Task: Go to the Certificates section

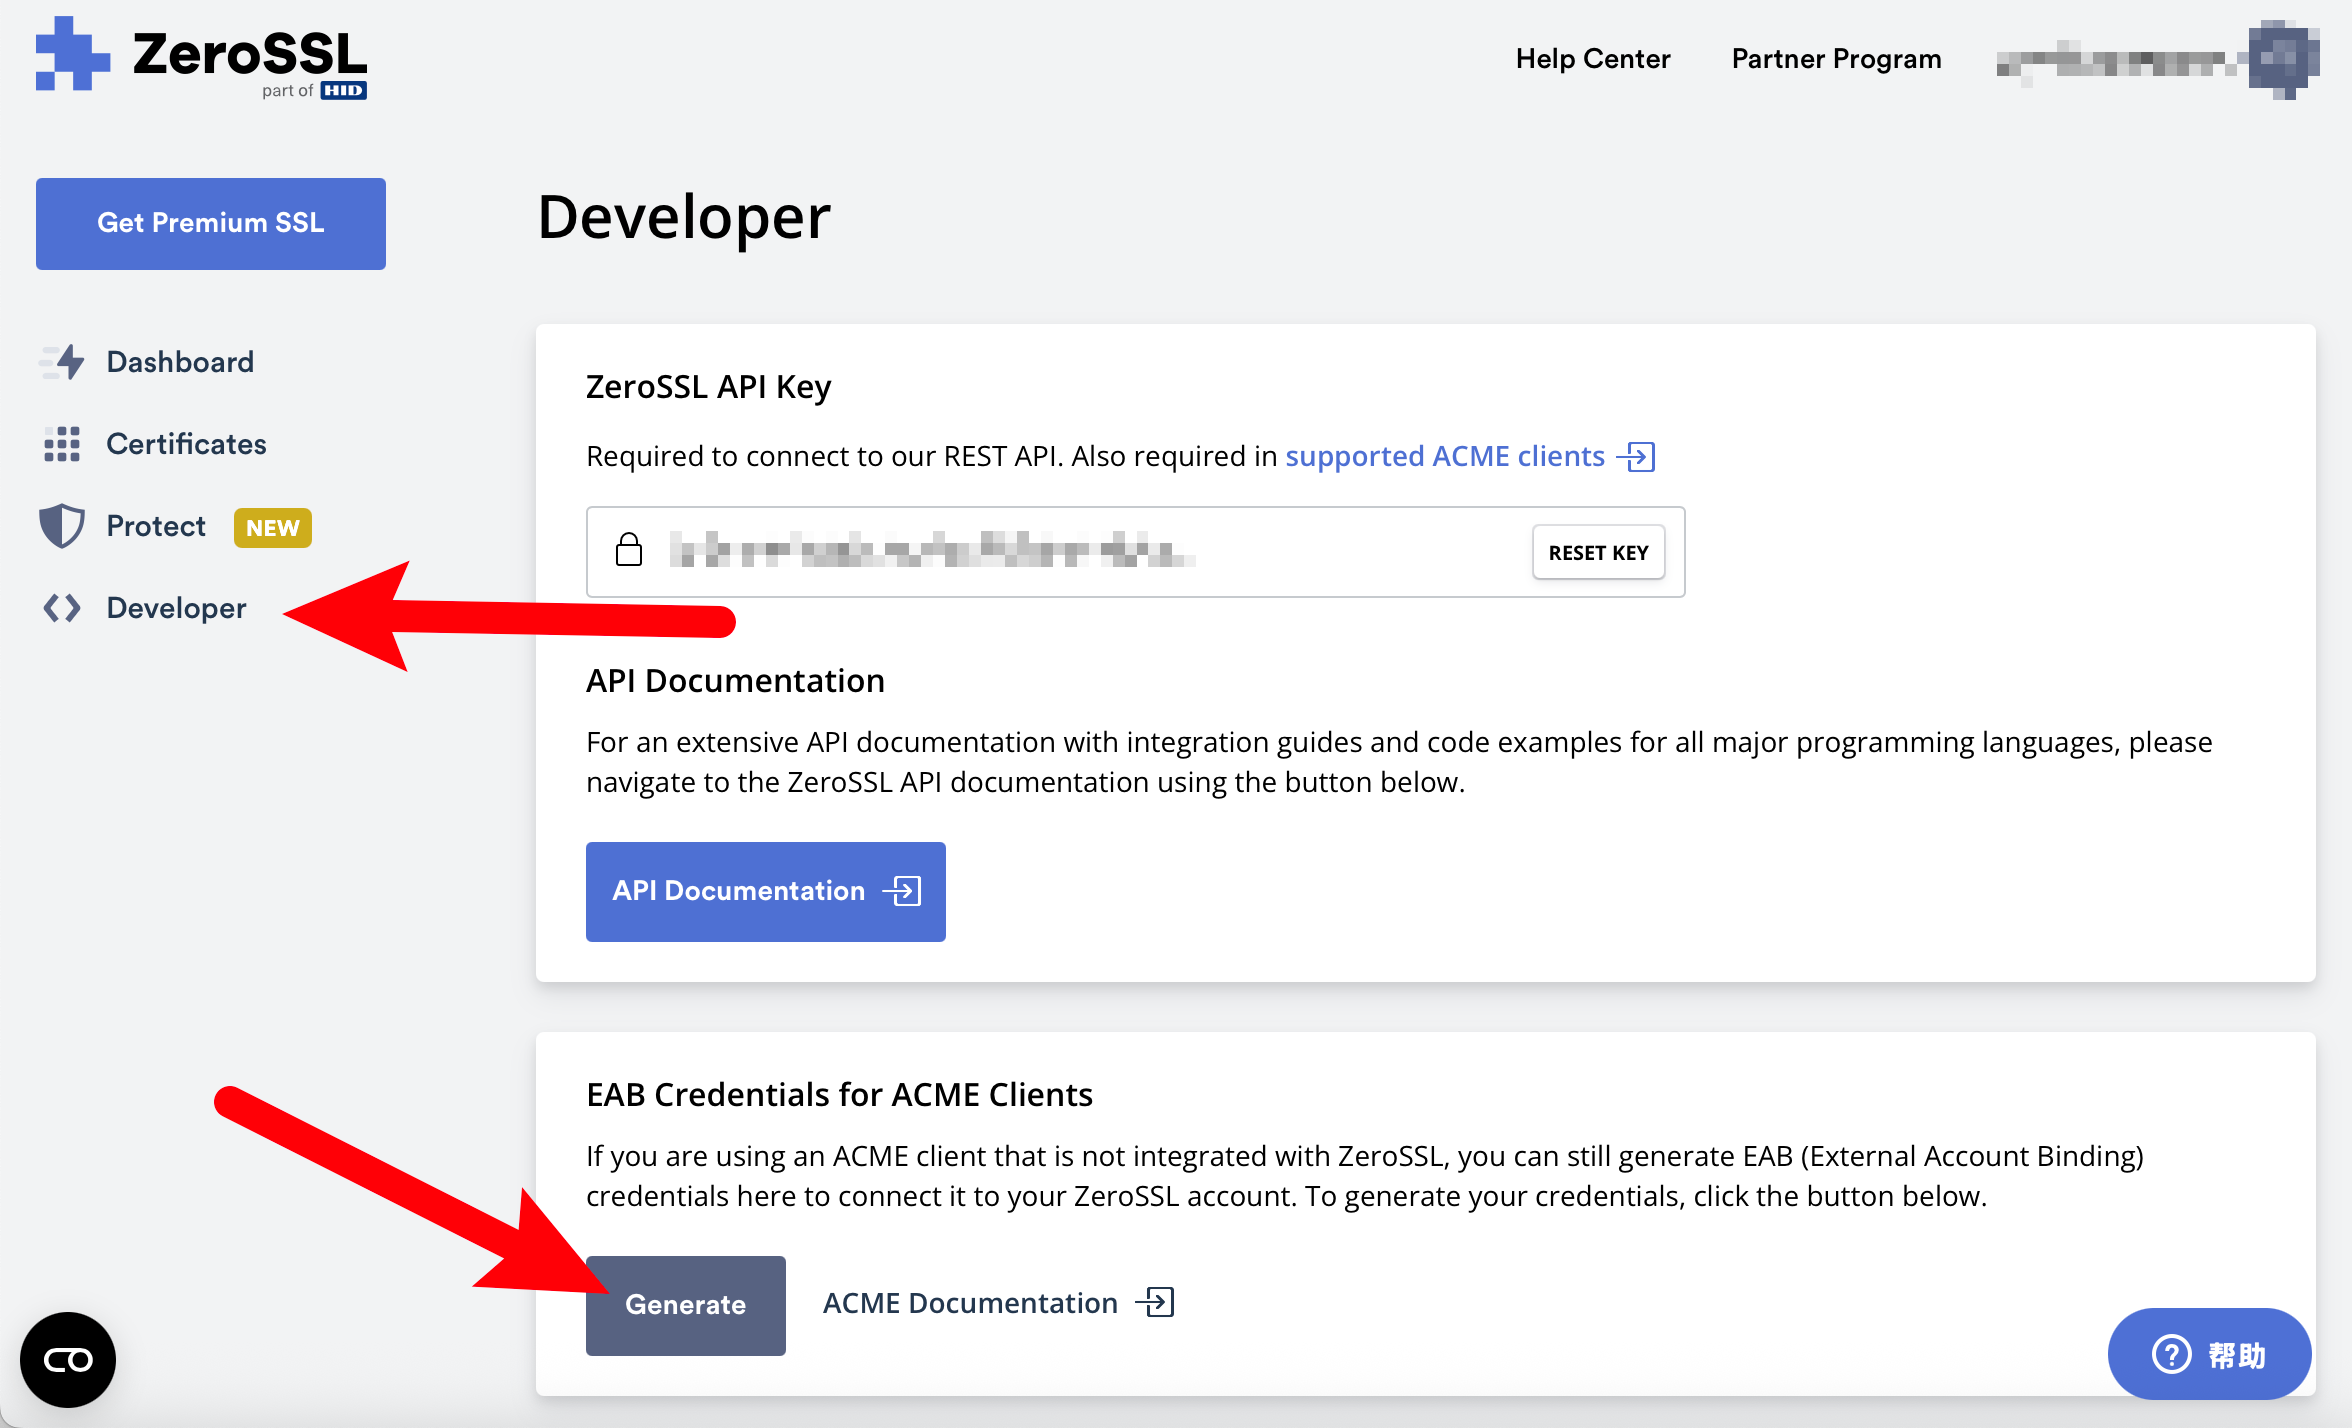Action: [186, 444]
